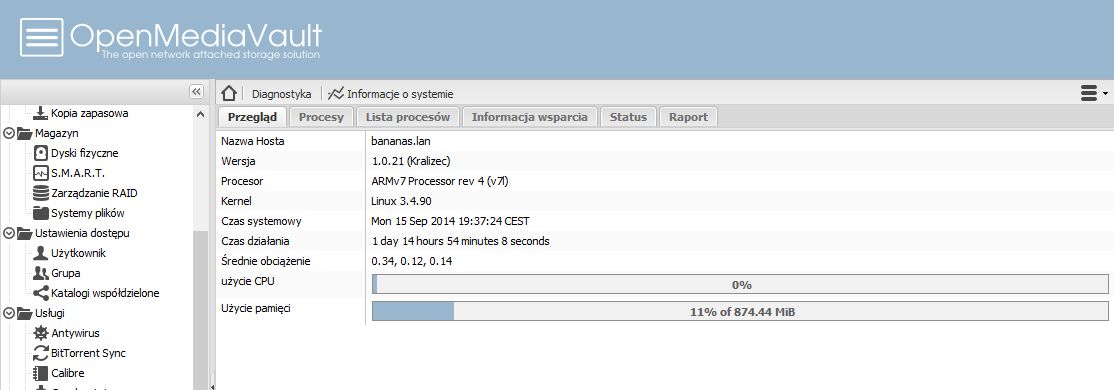This screenshot has height=390, width=1114.
Task: Collapse the Magazyn tree node
Action: (x=9, y=133)
